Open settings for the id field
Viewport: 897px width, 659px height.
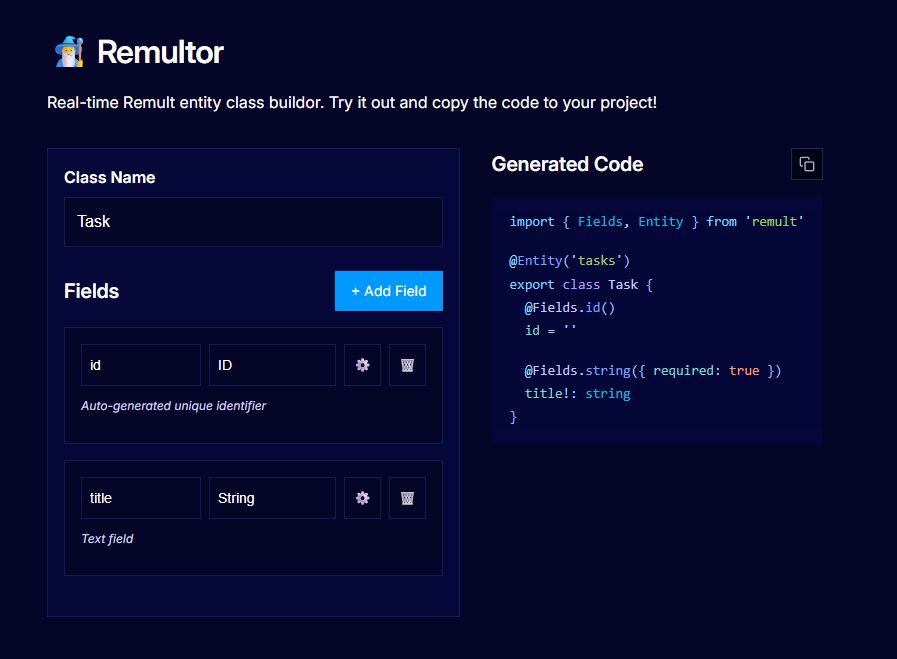pyautogui.click(x=362, y=365)
